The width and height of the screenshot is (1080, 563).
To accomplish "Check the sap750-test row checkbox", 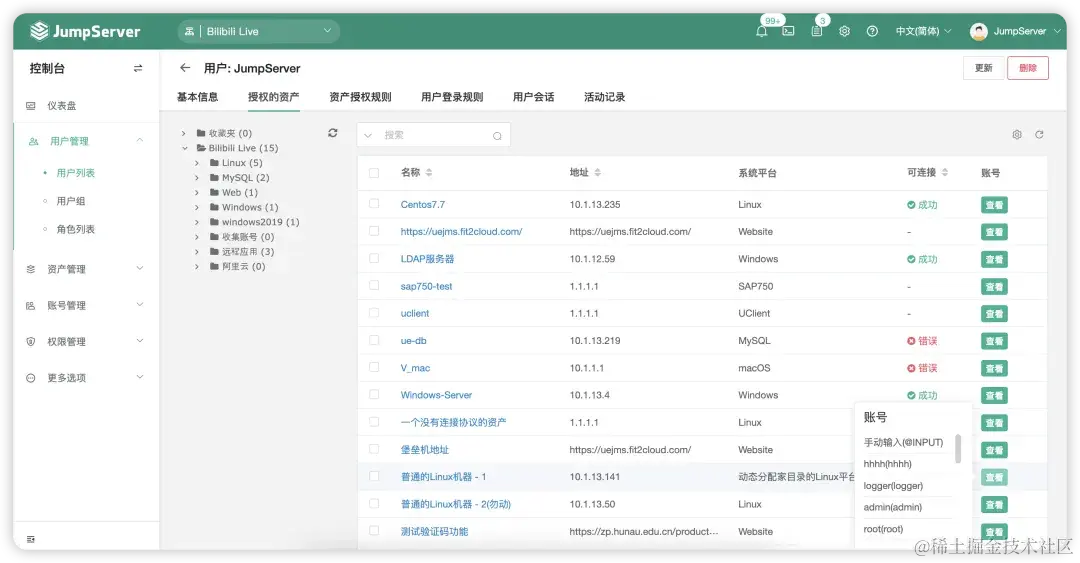I will [x=374, y=285].
